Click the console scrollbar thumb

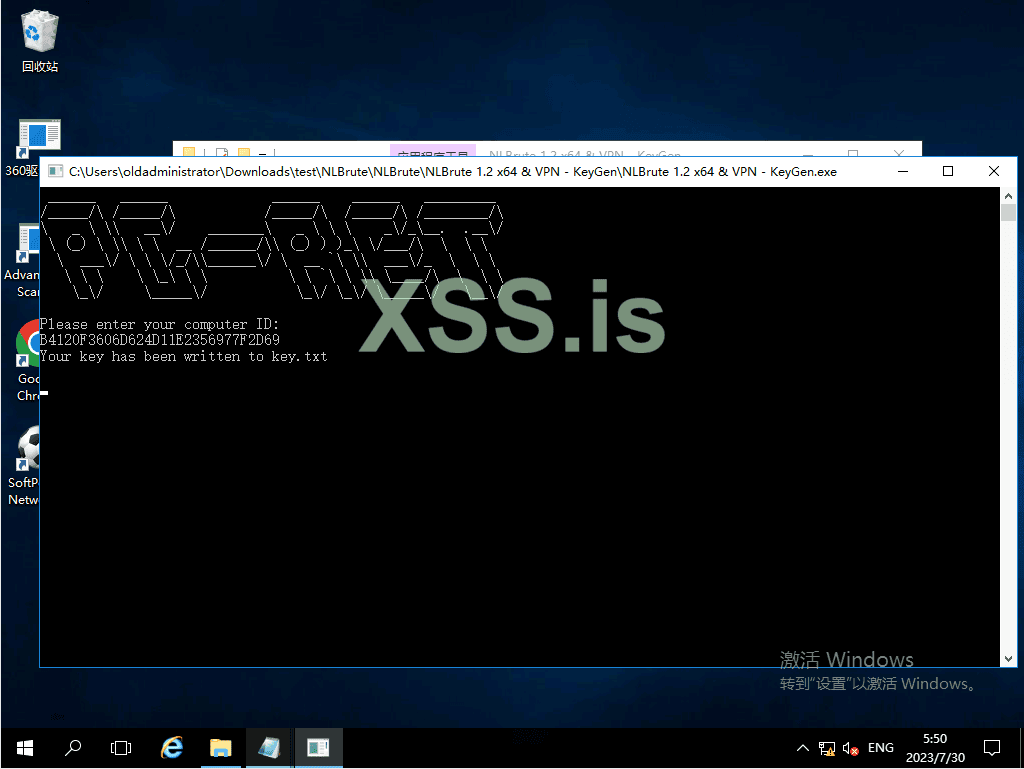point(1008,213)
